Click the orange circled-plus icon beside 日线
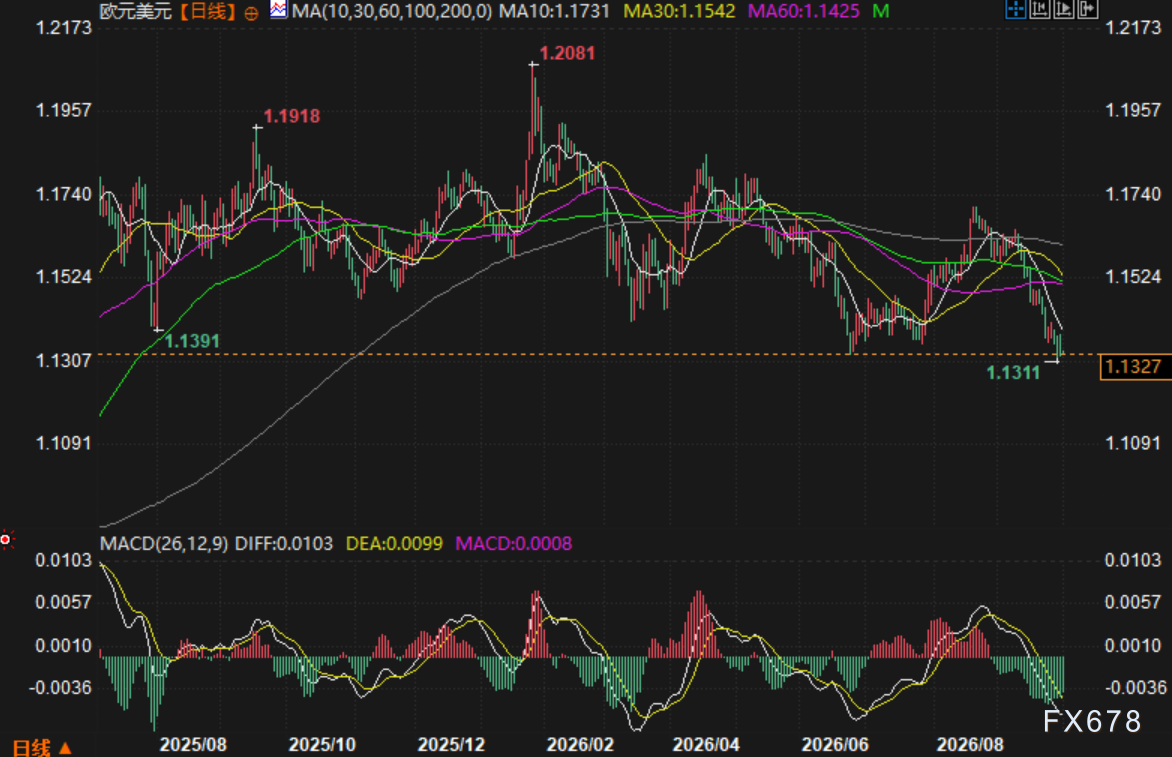 pyautogui.click(x=251, y=13)
